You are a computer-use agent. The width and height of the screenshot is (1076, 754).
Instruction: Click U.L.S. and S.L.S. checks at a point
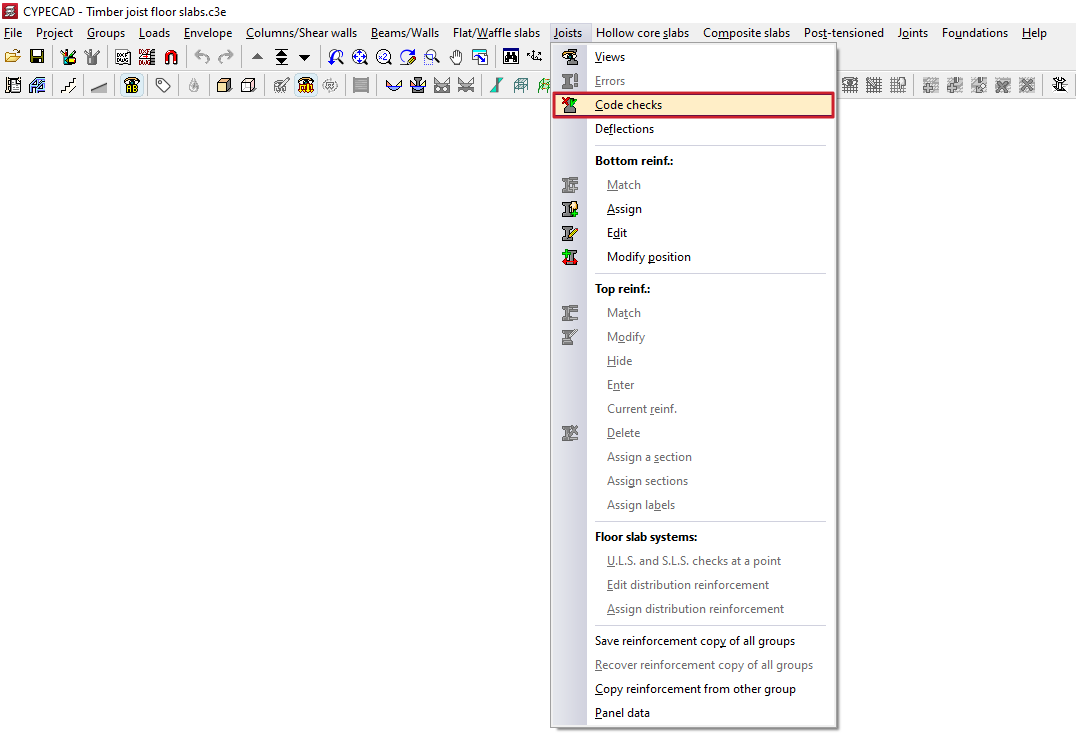(694, 561)
